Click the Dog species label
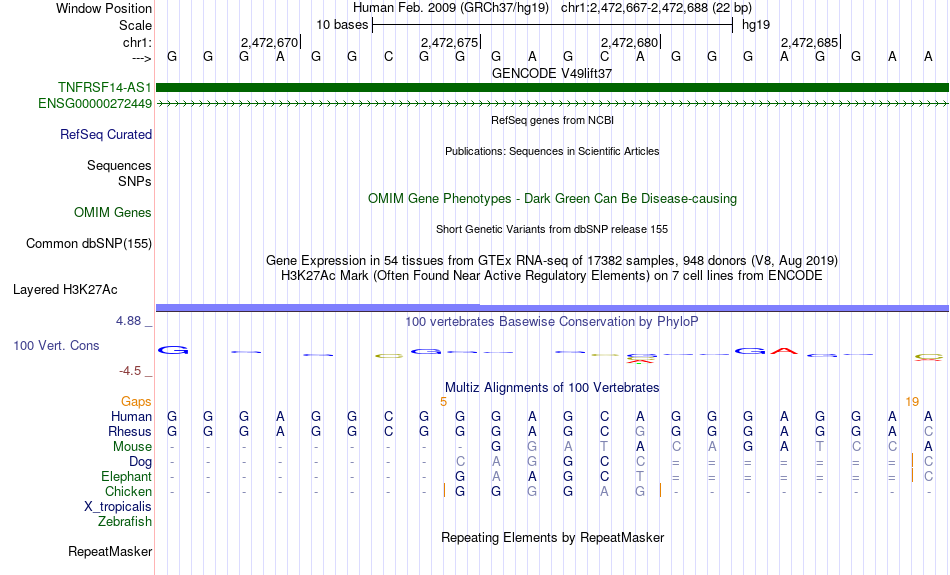950x575 pixels. (141, 462)
